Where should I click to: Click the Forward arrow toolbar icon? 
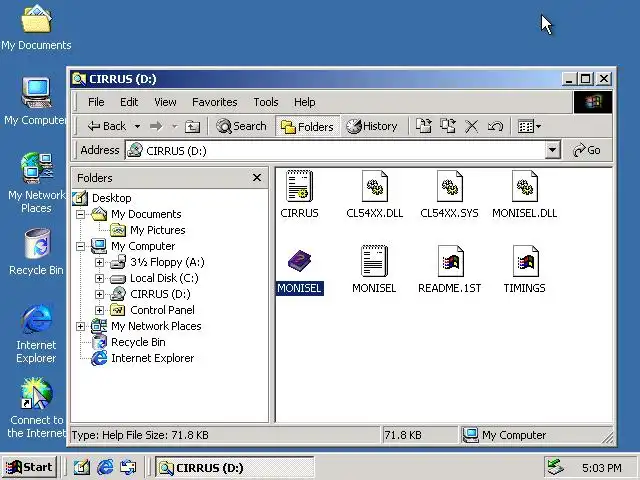pyautogui.click(x=156, y=126)
